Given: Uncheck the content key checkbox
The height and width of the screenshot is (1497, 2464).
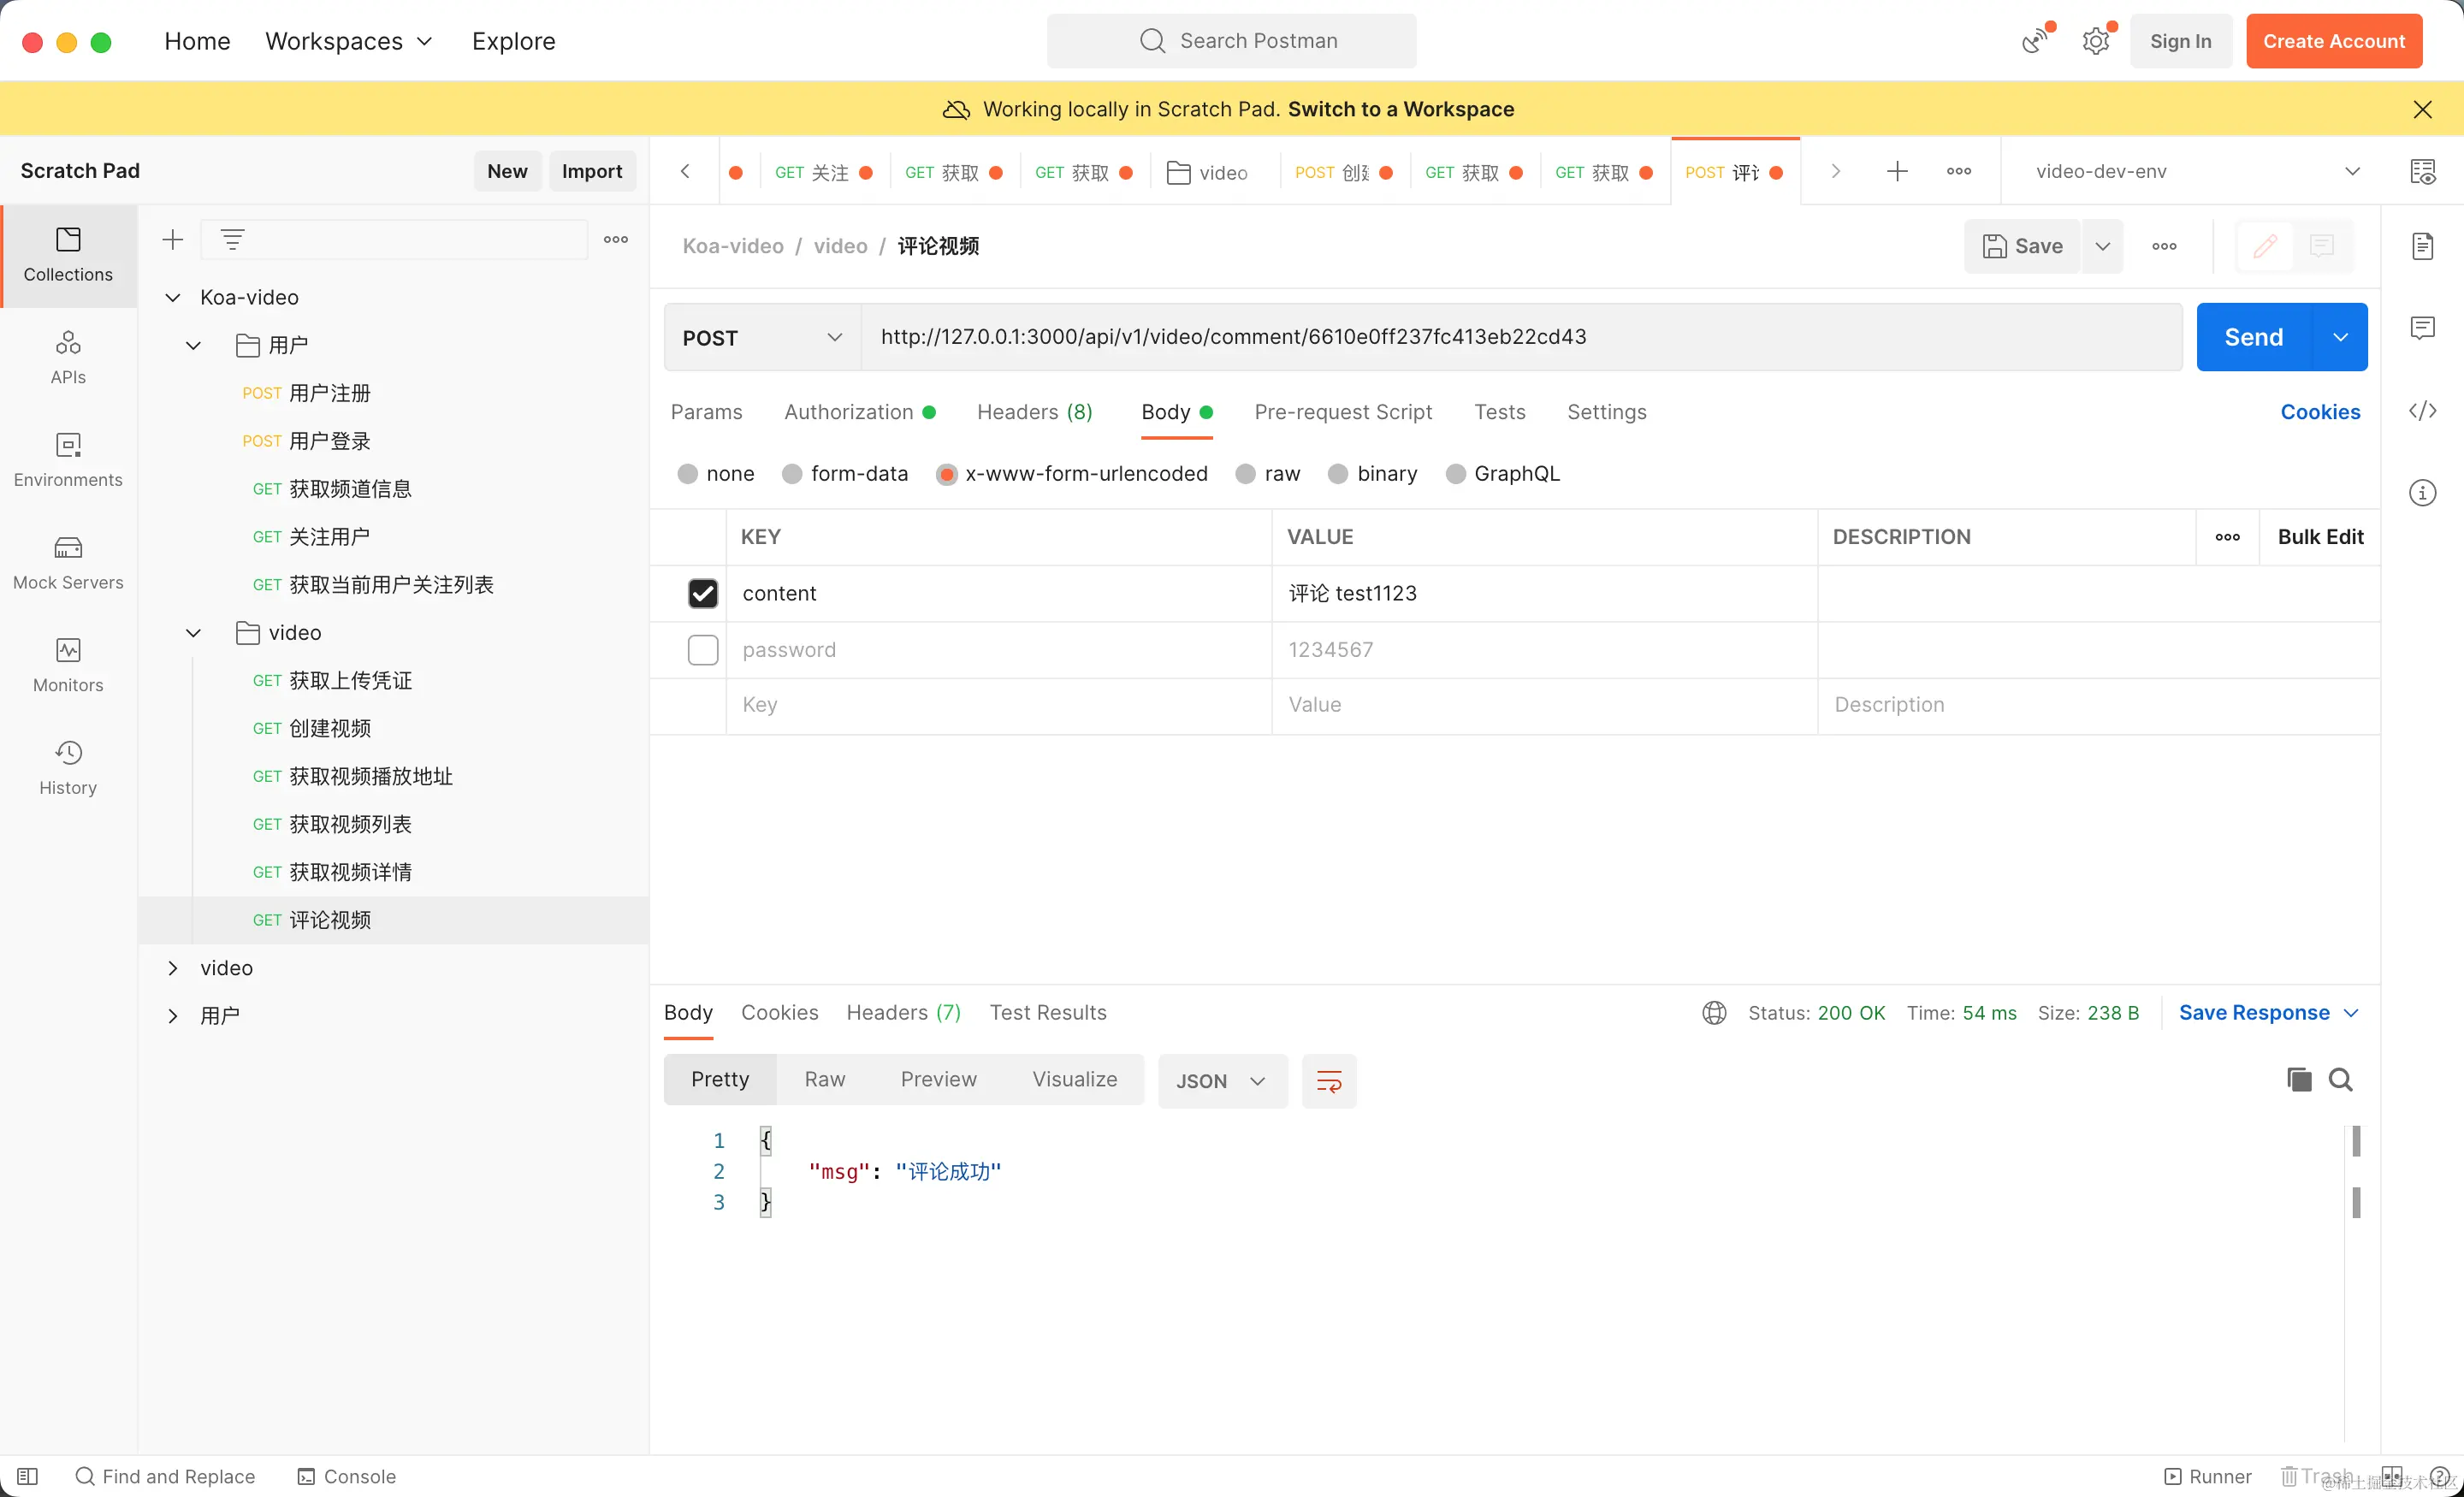Looking at the screenshot, I should pos(703,593).
